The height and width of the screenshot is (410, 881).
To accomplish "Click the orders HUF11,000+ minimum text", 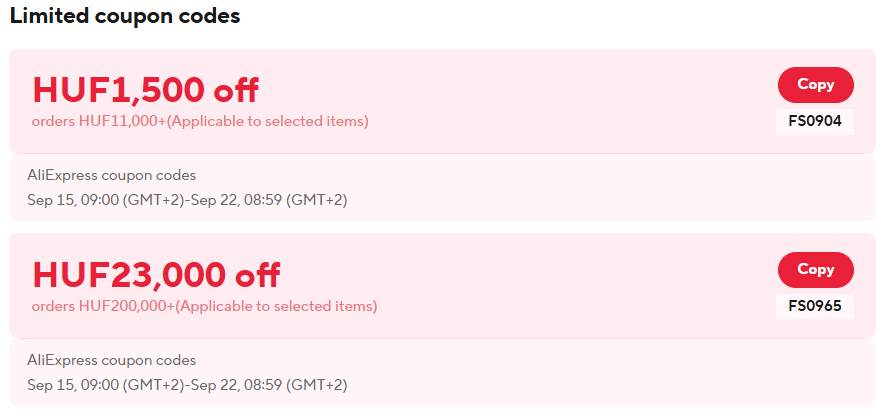I will (99, 122).
